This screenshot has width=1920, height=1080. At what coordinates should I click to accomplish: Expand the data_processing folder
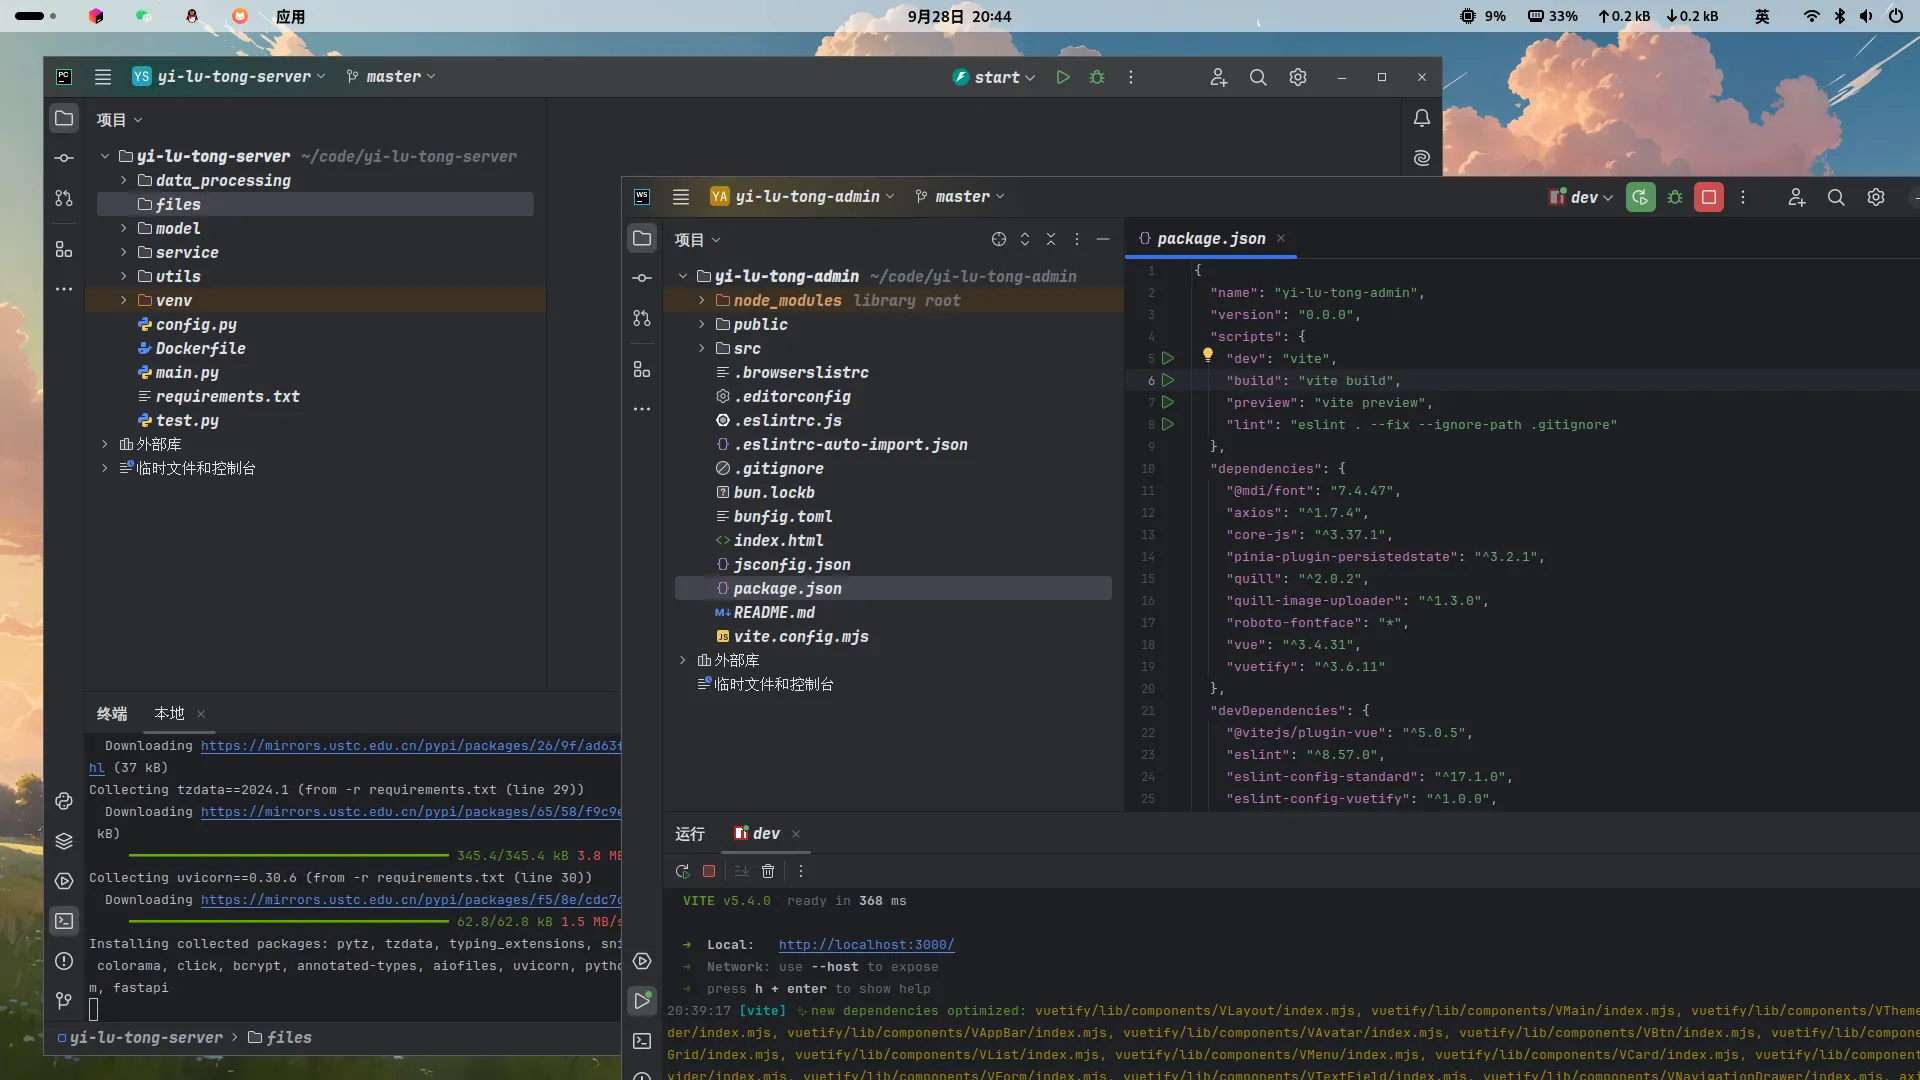(x=124, y=180)
